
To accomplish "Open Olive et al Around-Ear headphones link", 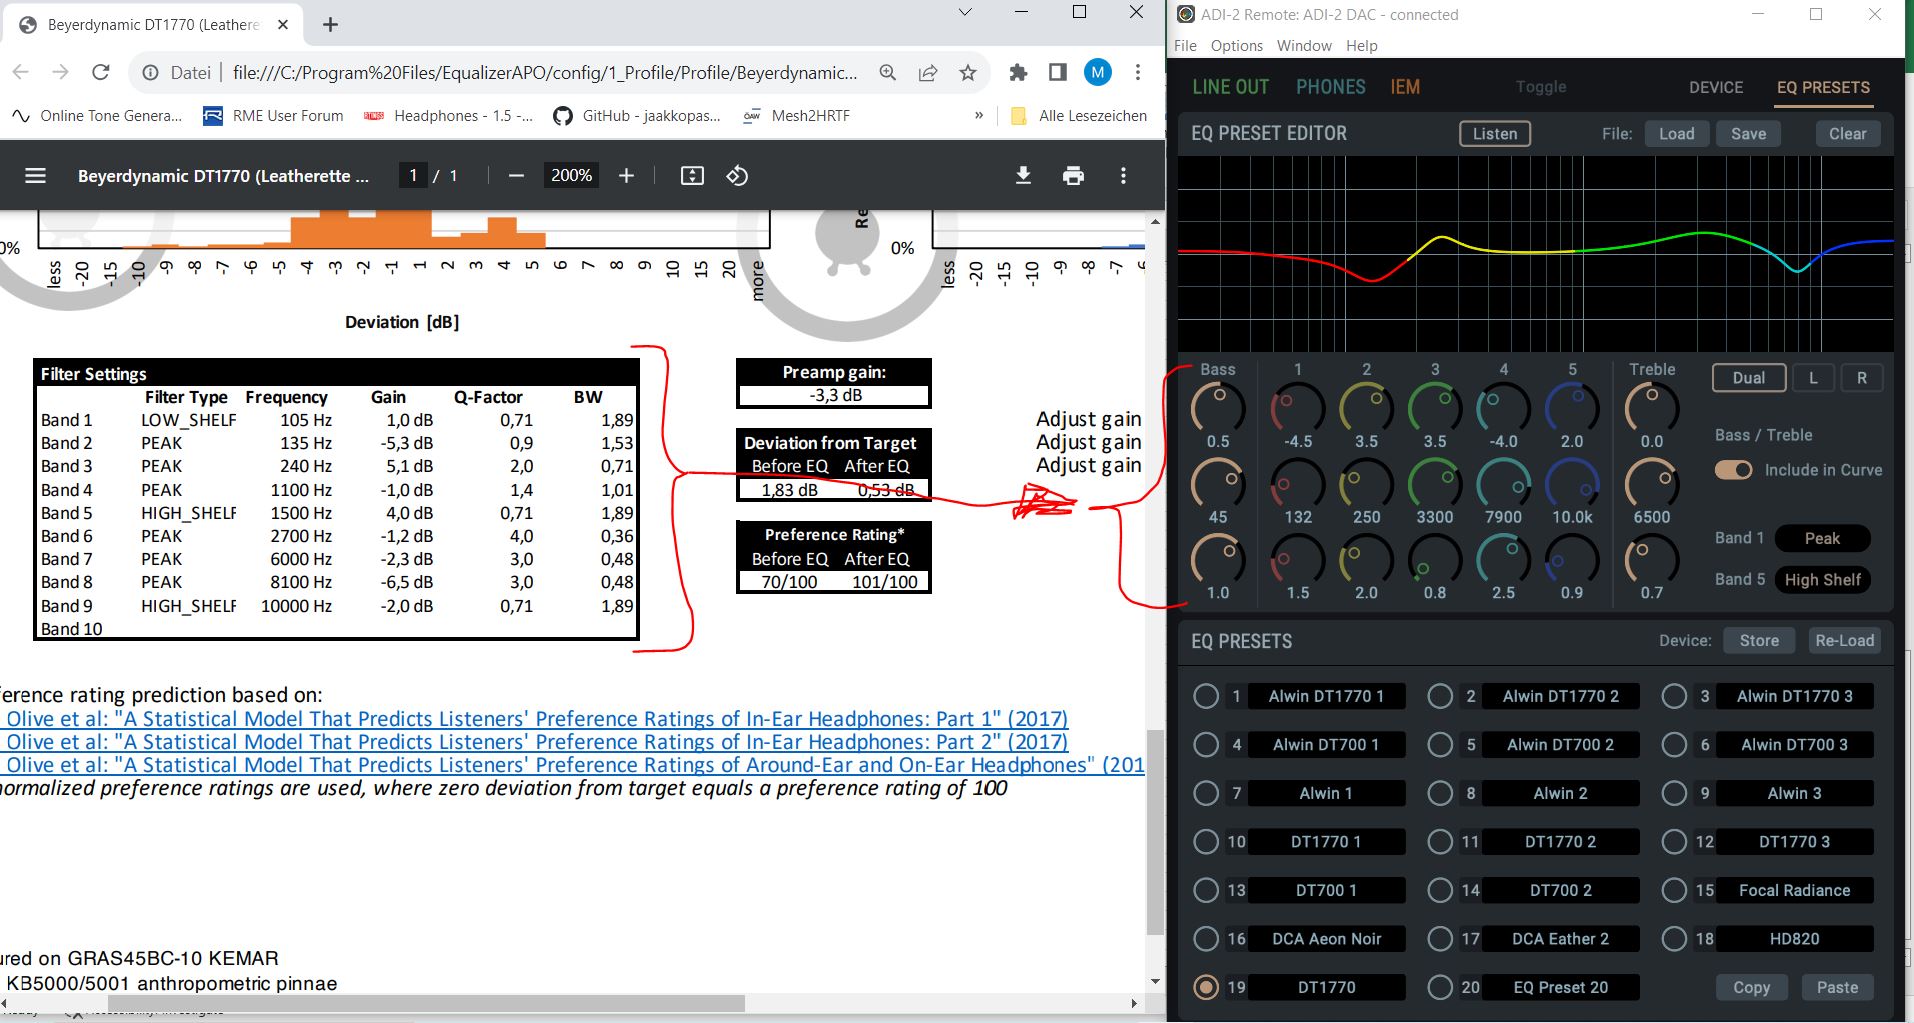I will (x=575, y=765).
